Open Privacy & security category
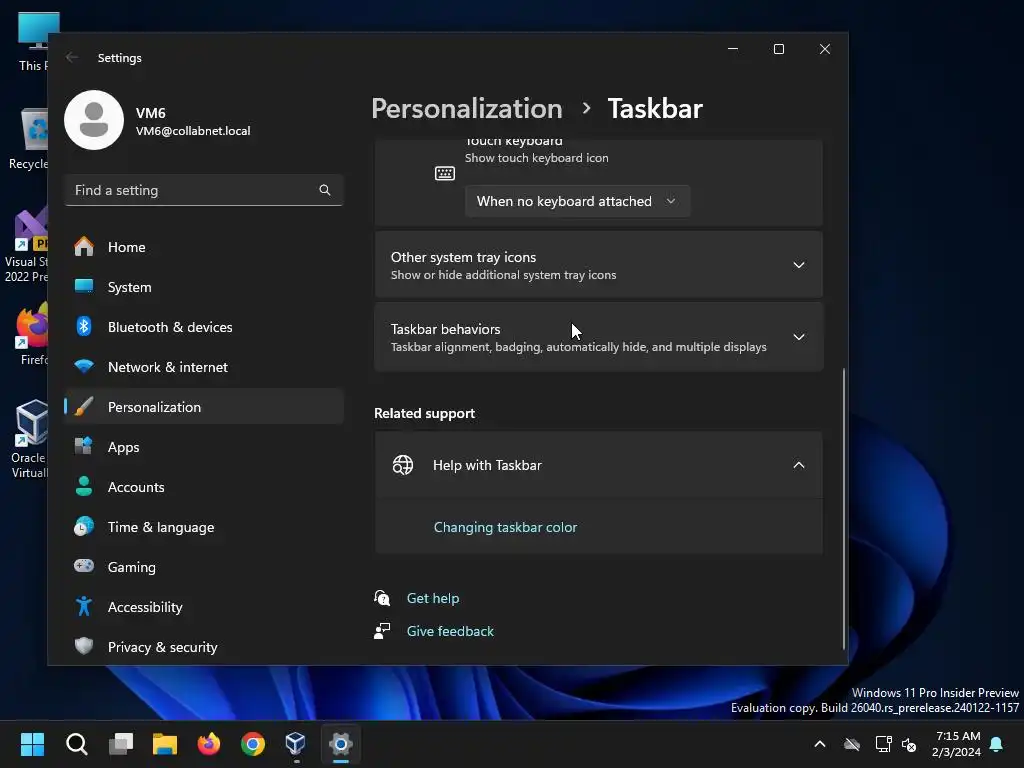The height and width of the screenshot is (768, 1024). 204,647
